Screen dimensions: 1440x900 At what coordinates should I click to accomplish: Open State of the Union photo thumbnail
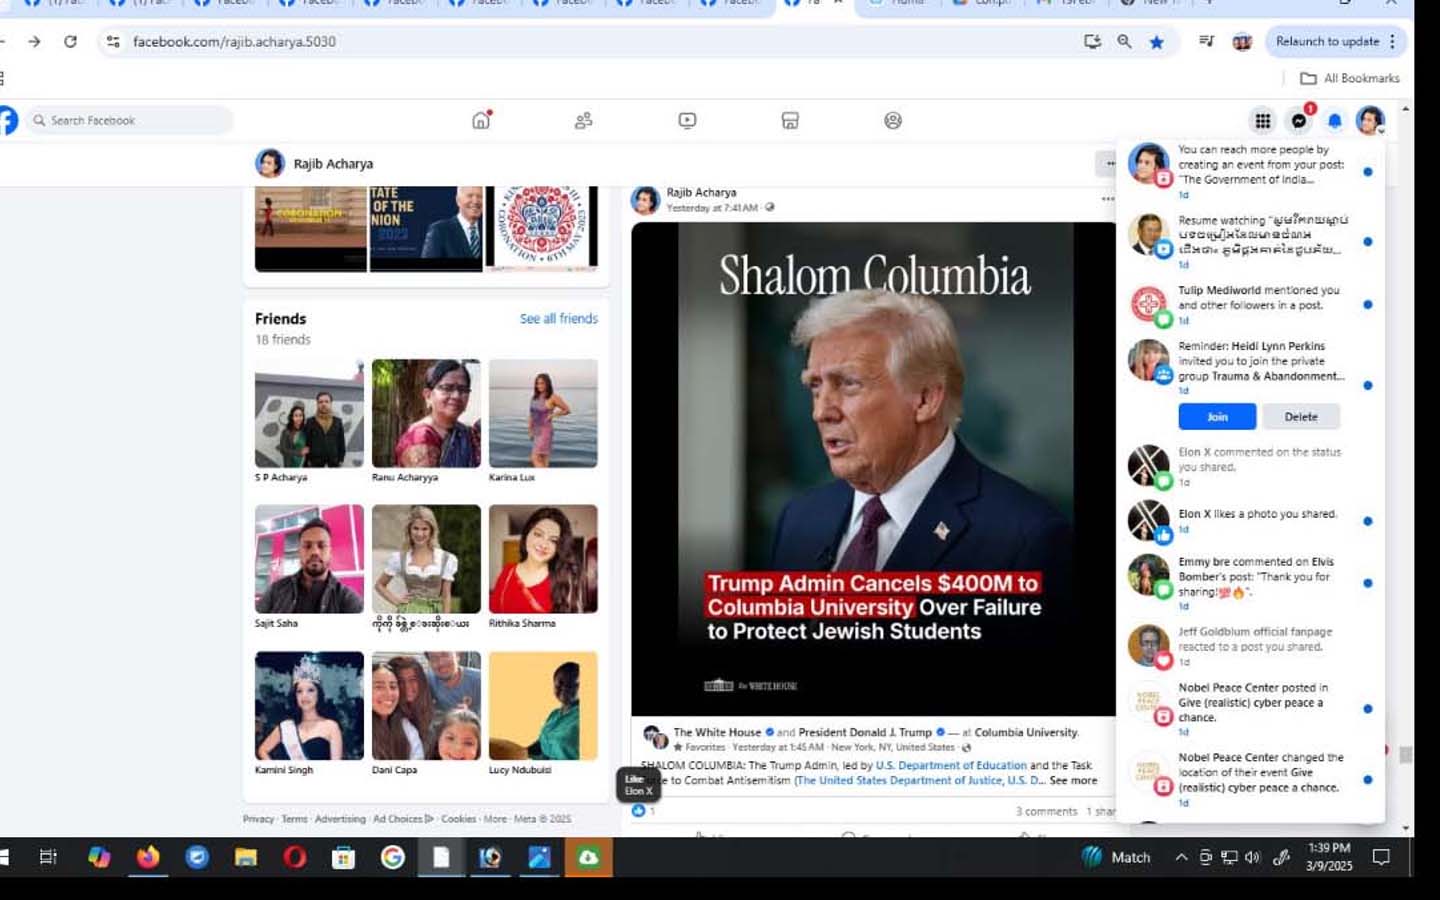coord(426,228)
